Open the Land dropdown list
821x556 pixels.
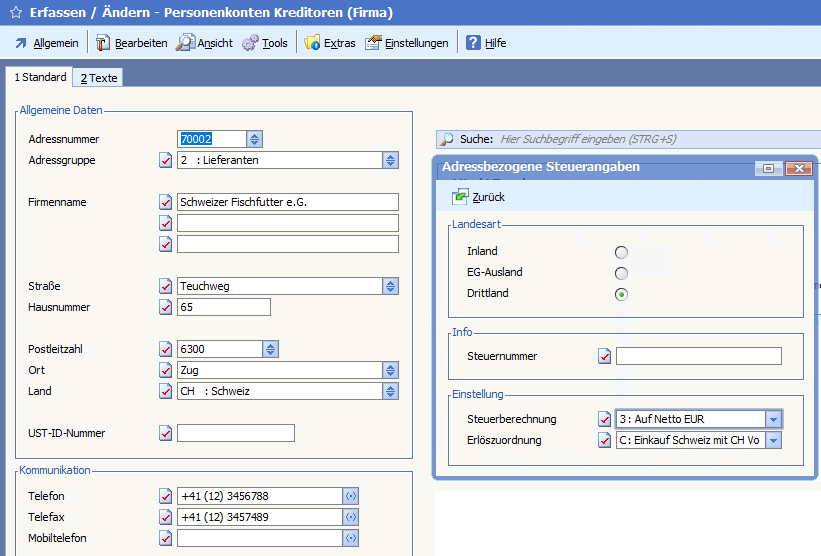click(x=390, y=391)
